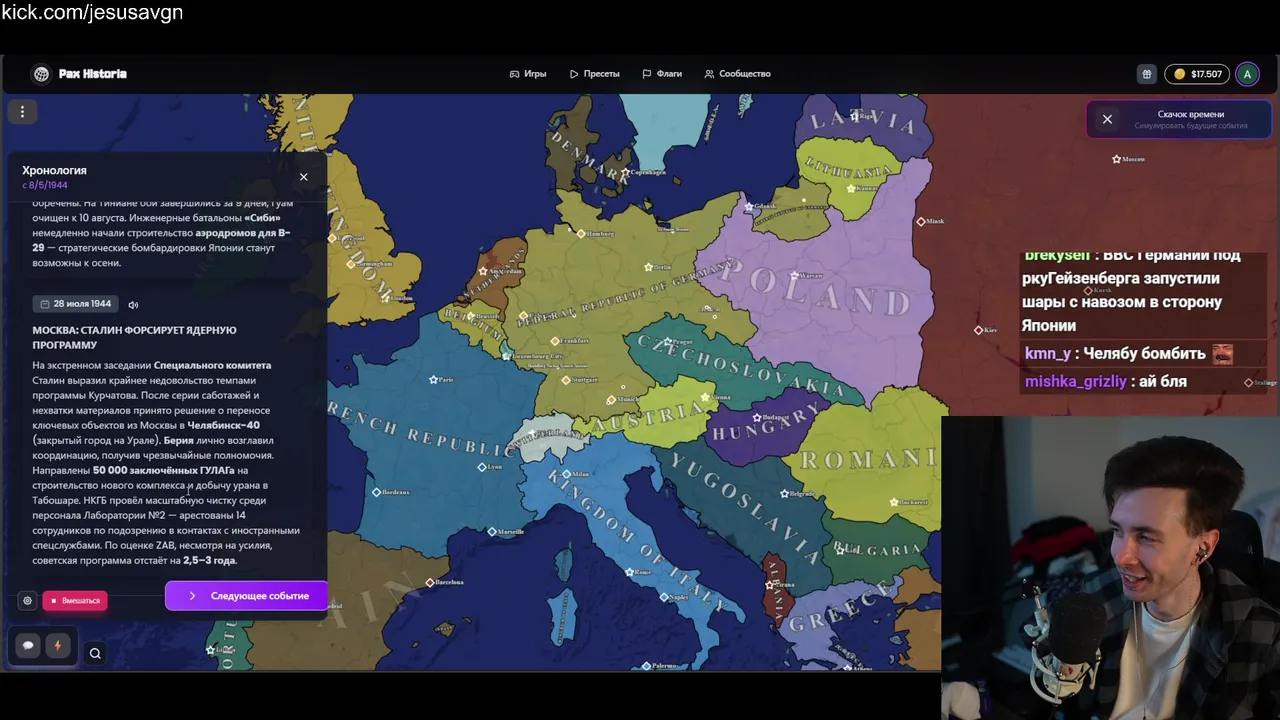
Task: Select the Amsterdam capital star
Action: [483, 271]
